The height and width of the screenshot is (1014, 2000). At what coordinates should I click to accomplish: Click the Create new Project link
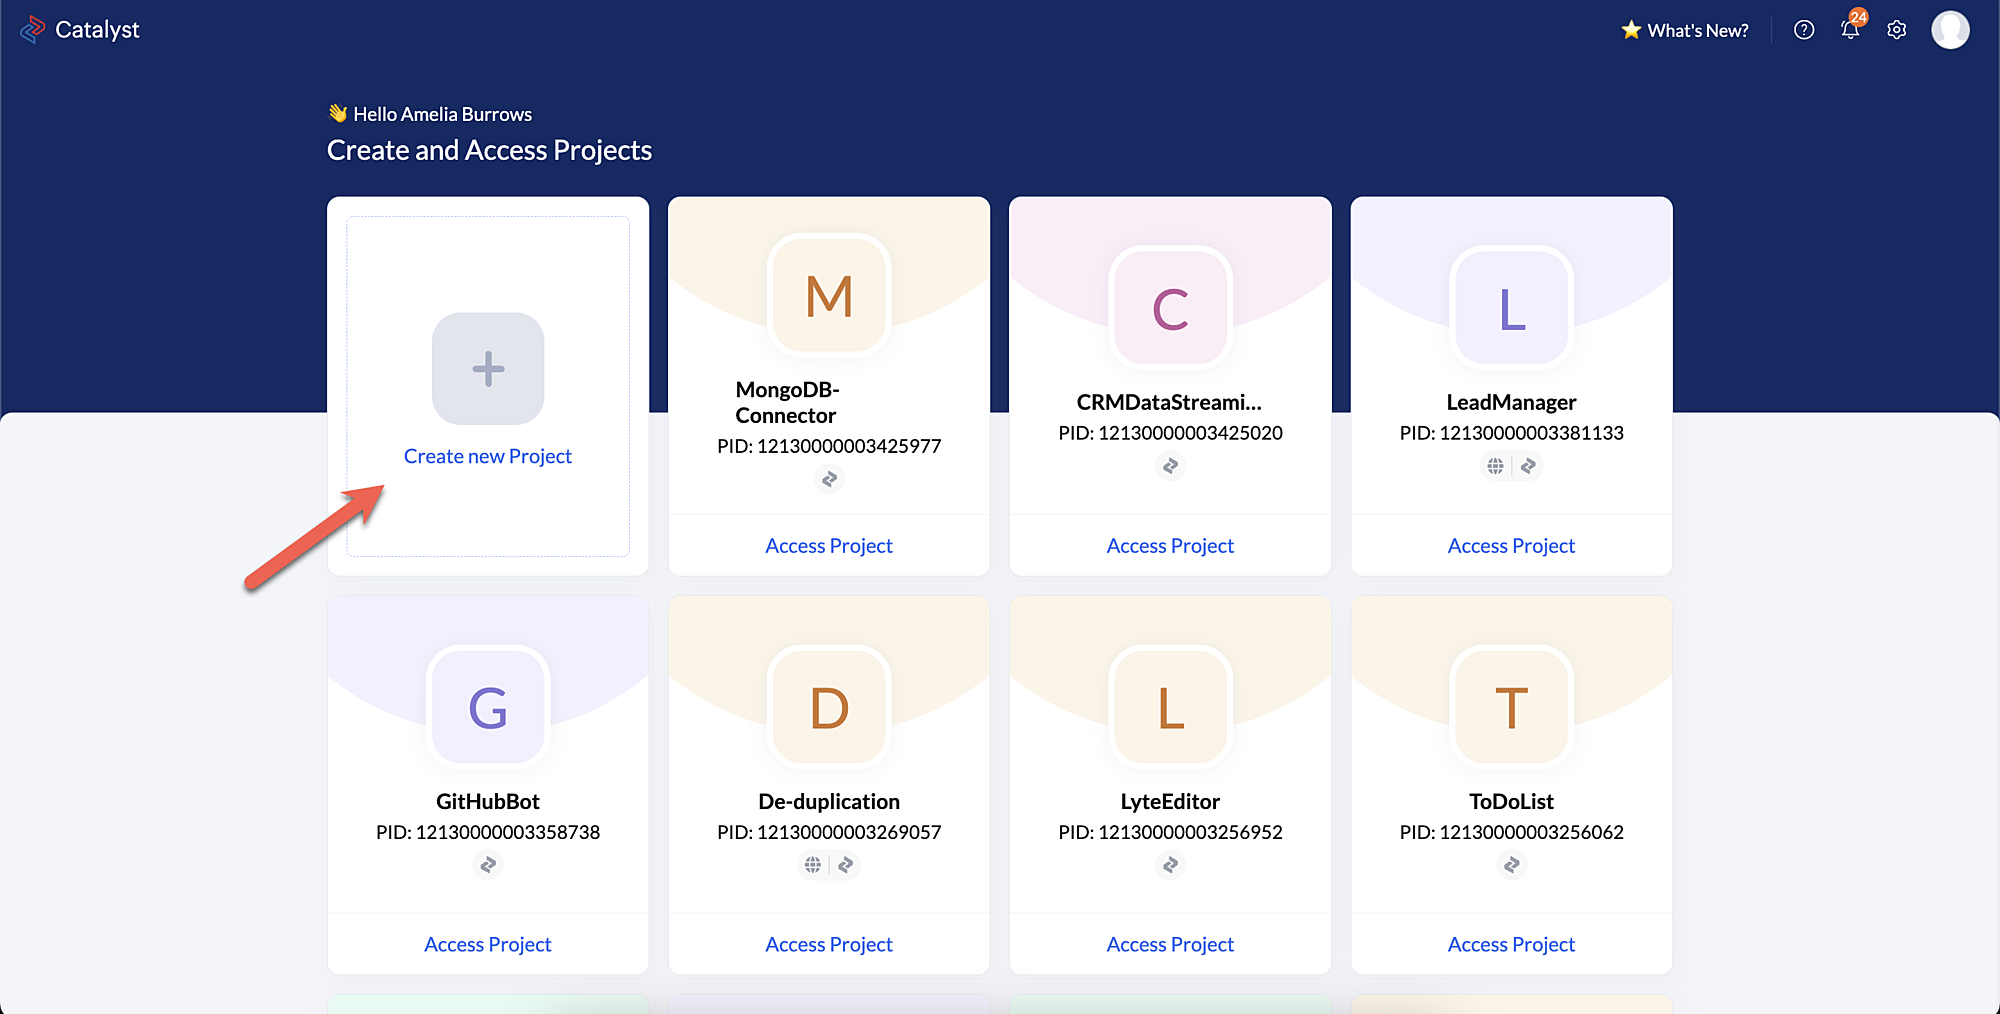click(x=488, y=456)
